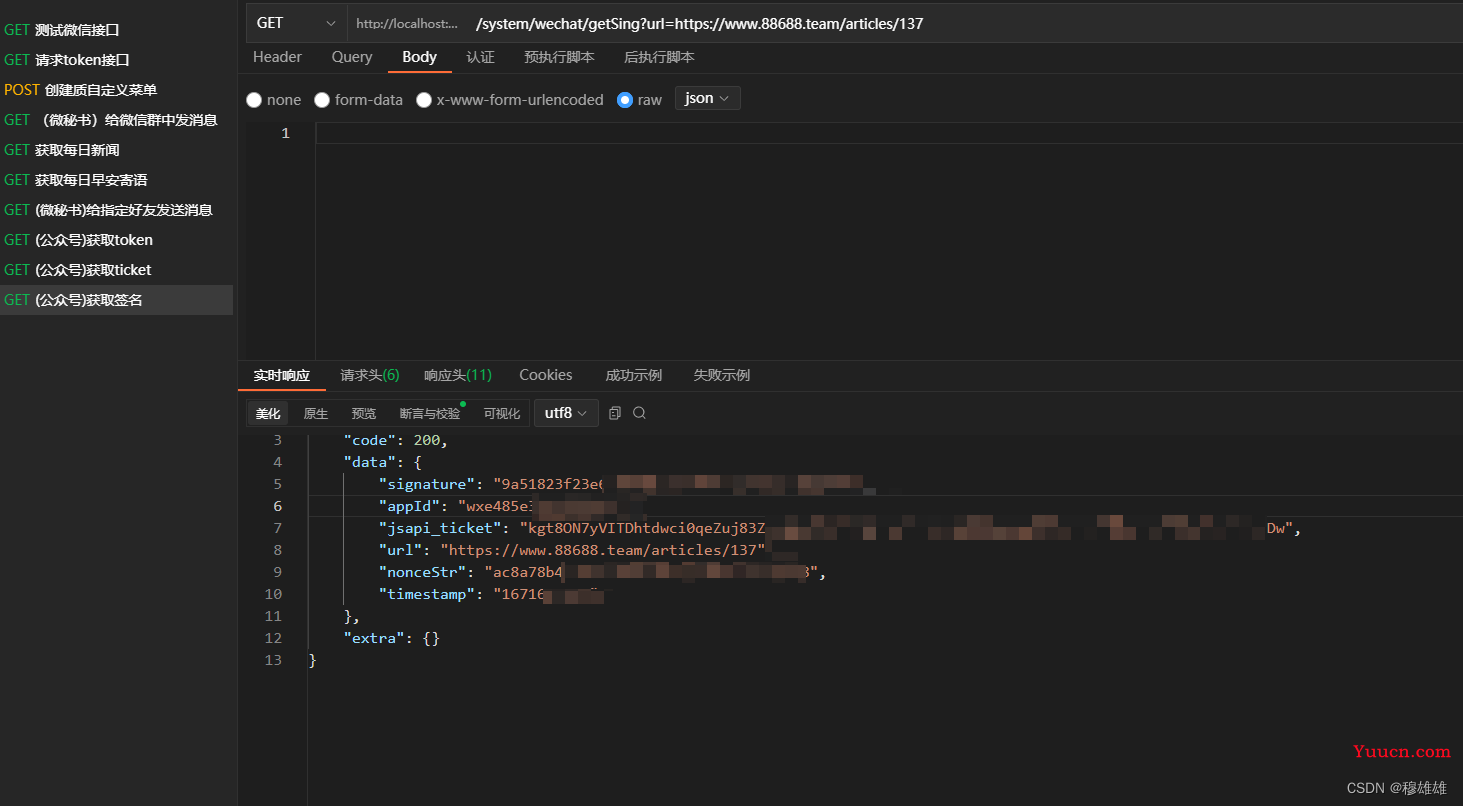Image resolution: width=1463 pixels, height=806 pixels.
Task: Open the 预执行脚本 tab
Action: [559, 57]
